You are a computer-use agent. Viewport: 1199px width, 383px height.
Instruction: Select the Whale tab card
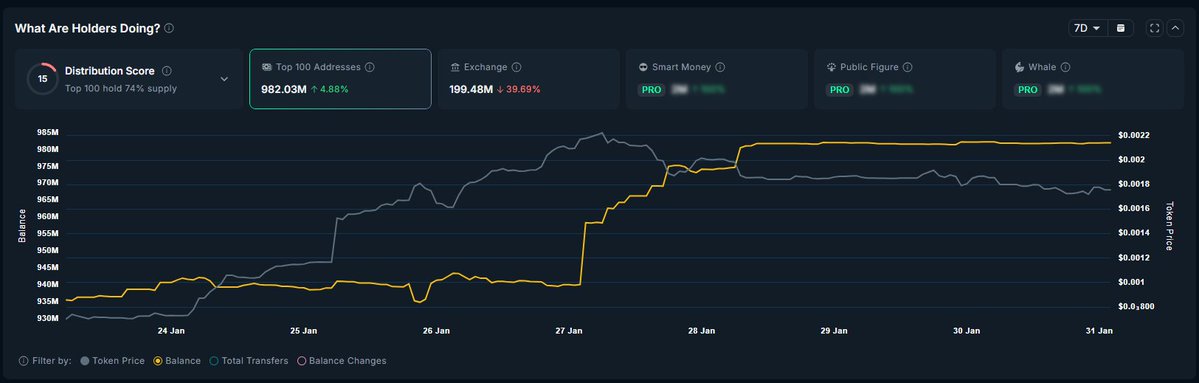coord(1093,79)
